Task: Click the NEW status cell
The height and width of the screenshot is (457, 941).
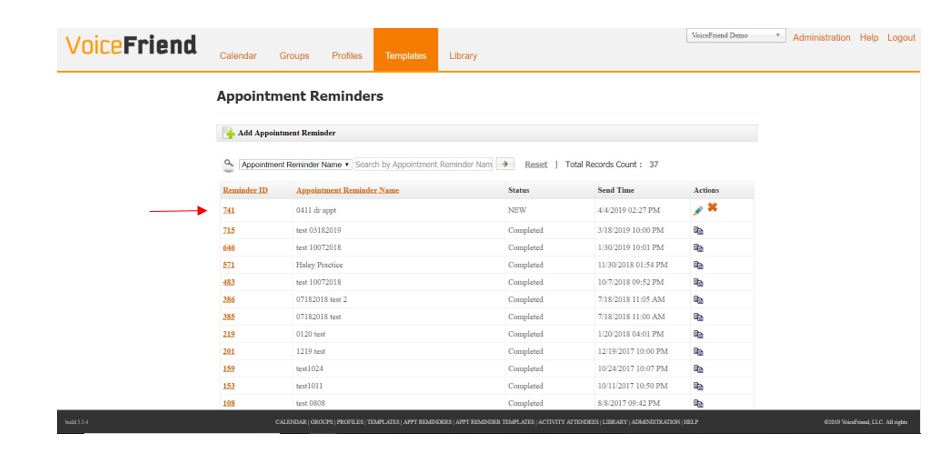Action: [517, 211]
